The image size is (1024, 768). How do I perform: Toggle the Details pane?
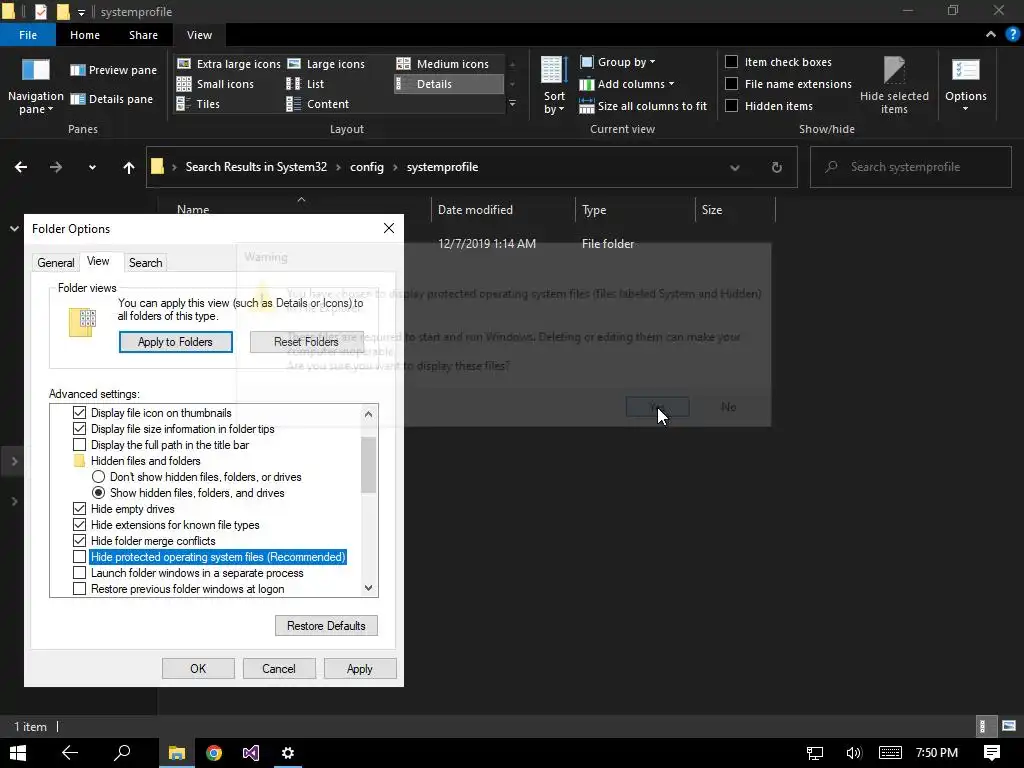(112, 99)
